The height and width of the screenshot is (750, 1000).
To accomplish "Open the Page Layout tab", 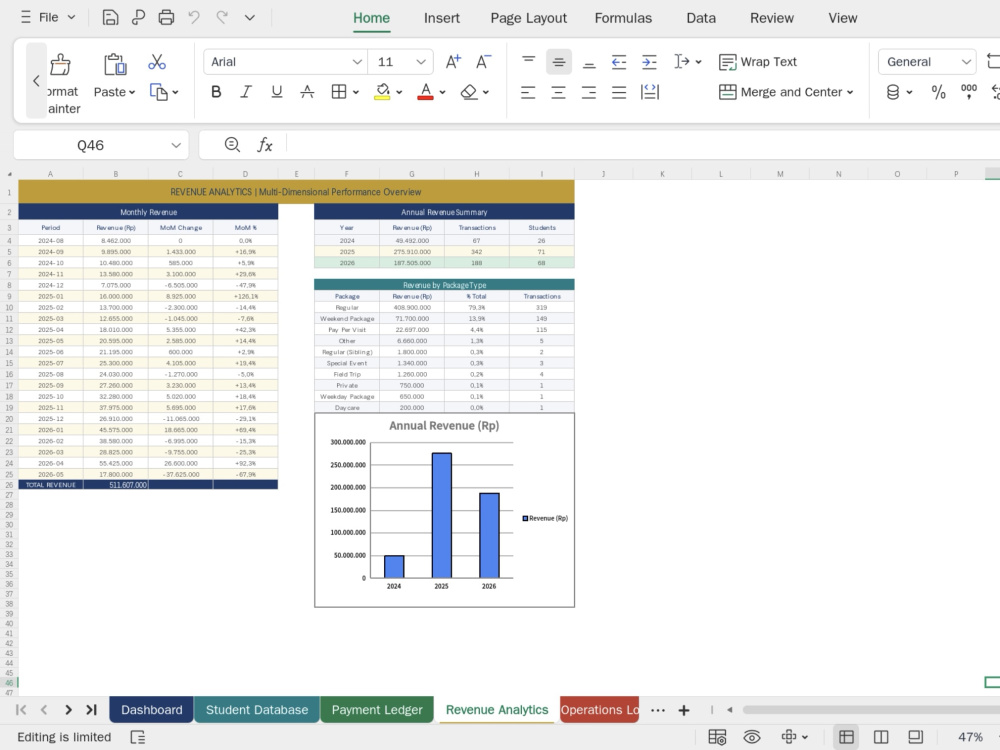I will pos(528,18).
